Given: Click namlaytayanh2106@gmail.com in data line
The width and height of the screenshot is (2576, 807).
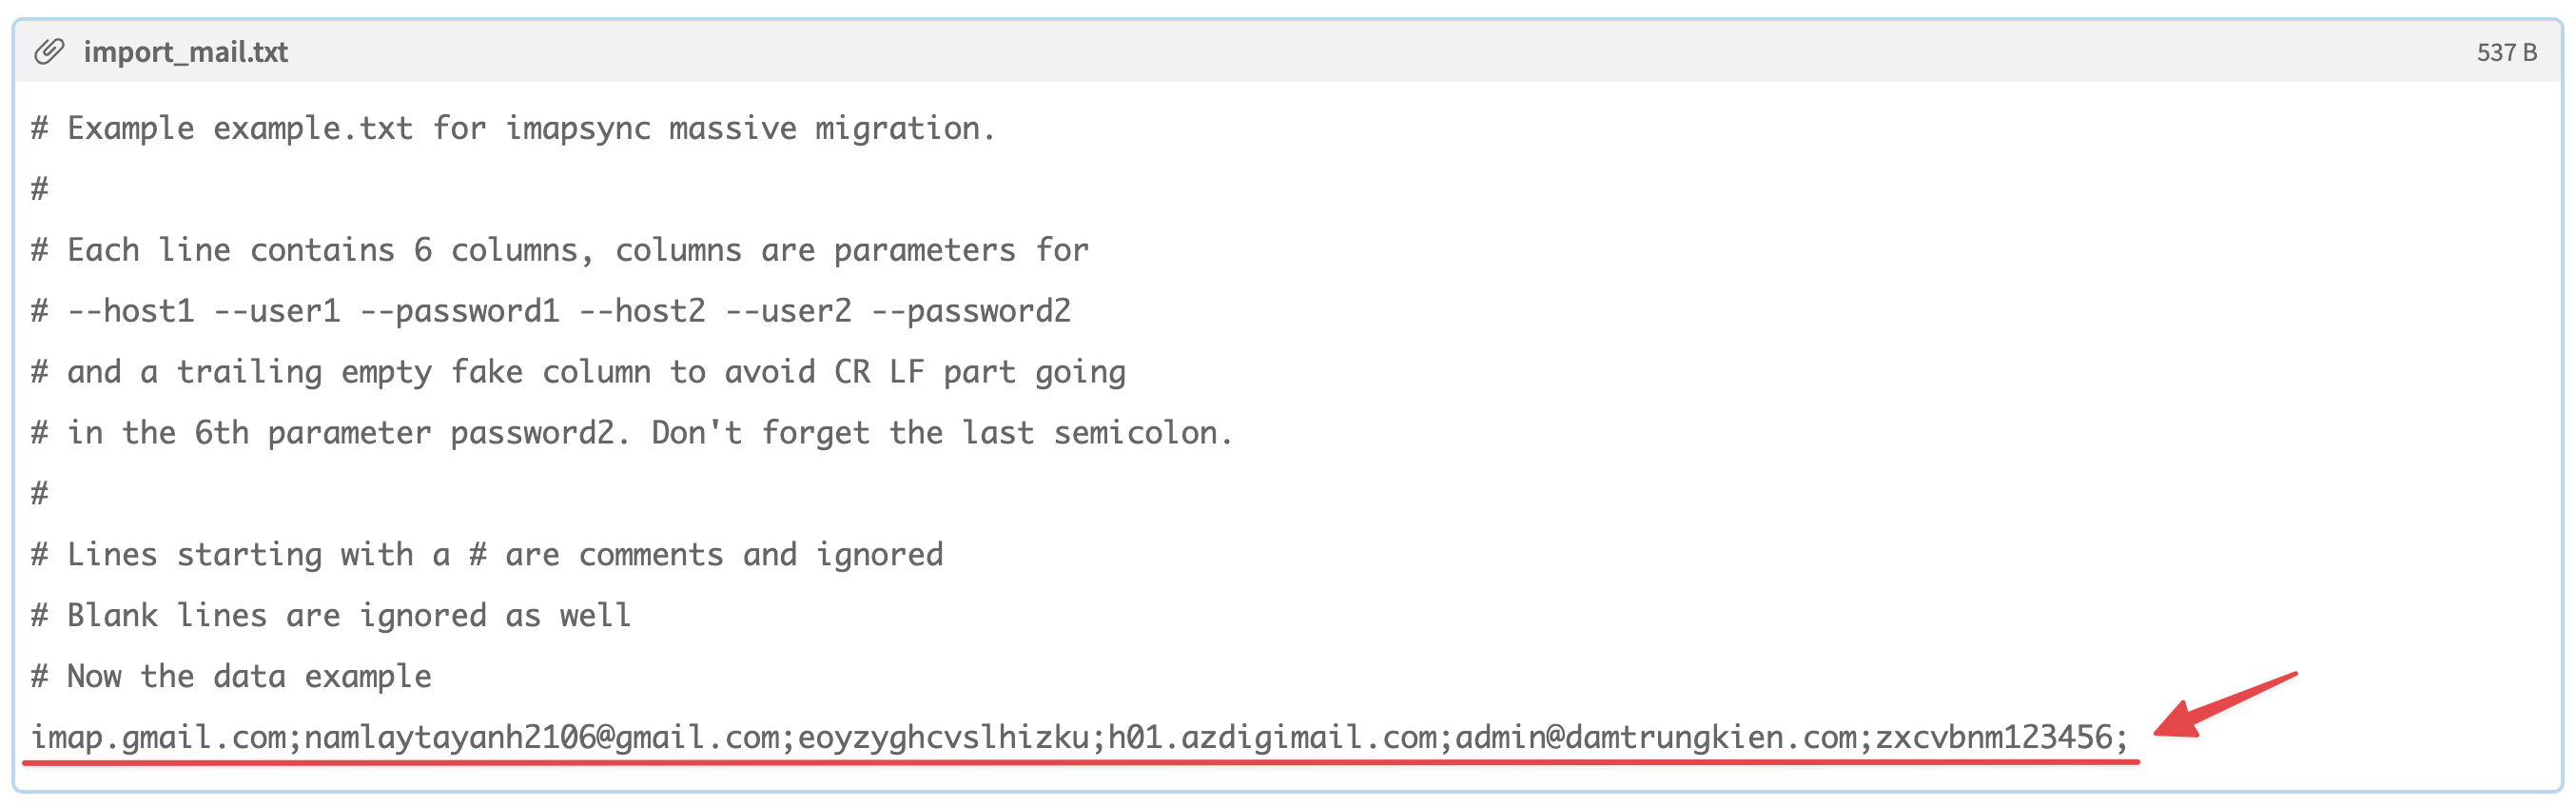Looking at the screenshot, I should click(x=541, y=738).
